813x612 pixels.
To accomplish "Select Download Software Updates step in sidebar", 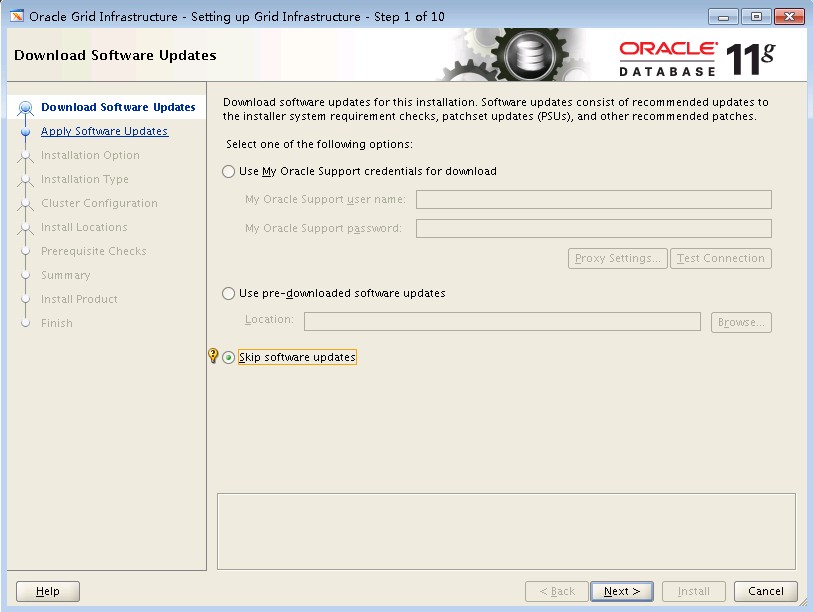I will coord(118,107).
